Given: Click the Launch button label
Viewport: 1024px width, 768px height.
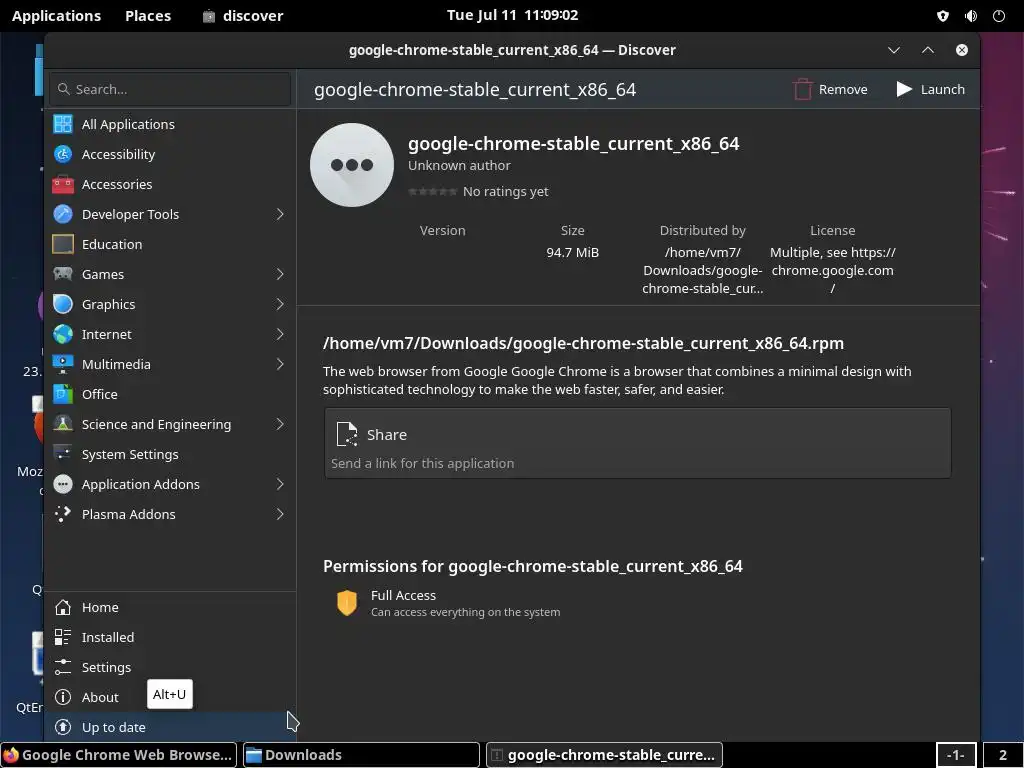Looking at the screenshot, I should [x=942, y=89].
